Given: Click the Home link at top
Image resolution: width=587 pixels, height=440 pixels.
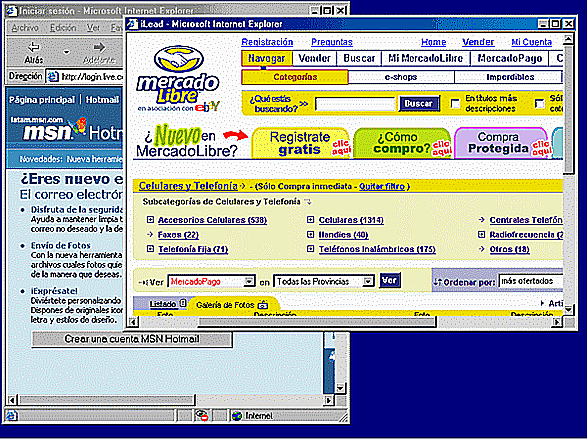Looking at the screenshot, I should (434, 42).
